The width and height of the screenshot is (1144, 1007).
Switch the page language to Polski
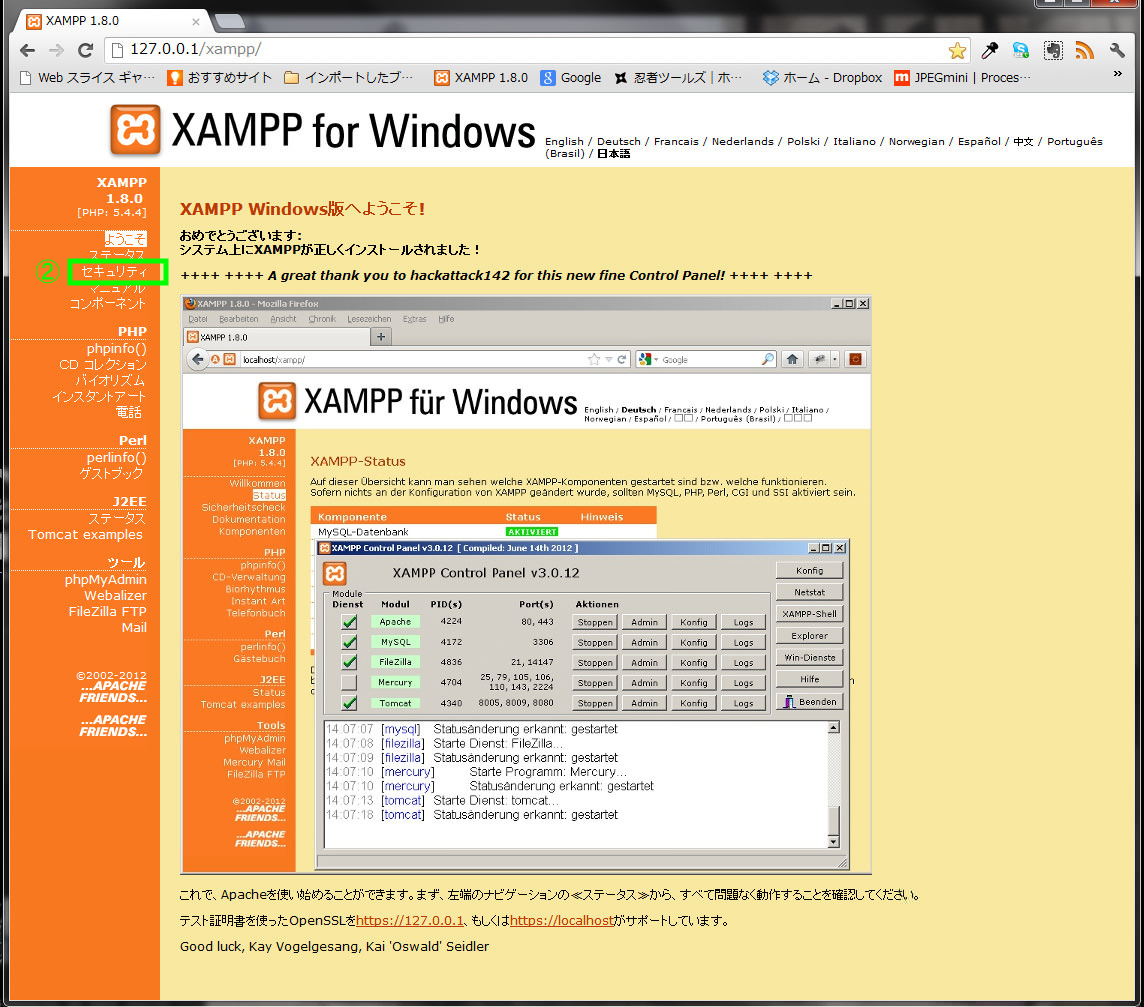[x=803, y=142]
